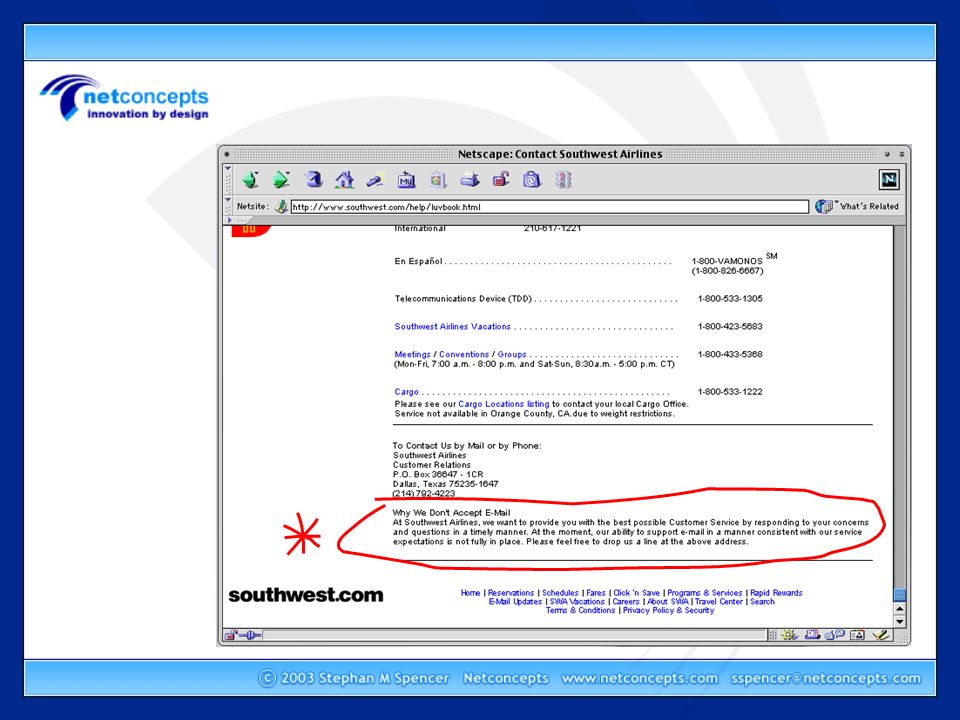The width and height of the screenshot is (960, 720).
Task: Open the Rapid Rewards footer link
Action: 776,593
